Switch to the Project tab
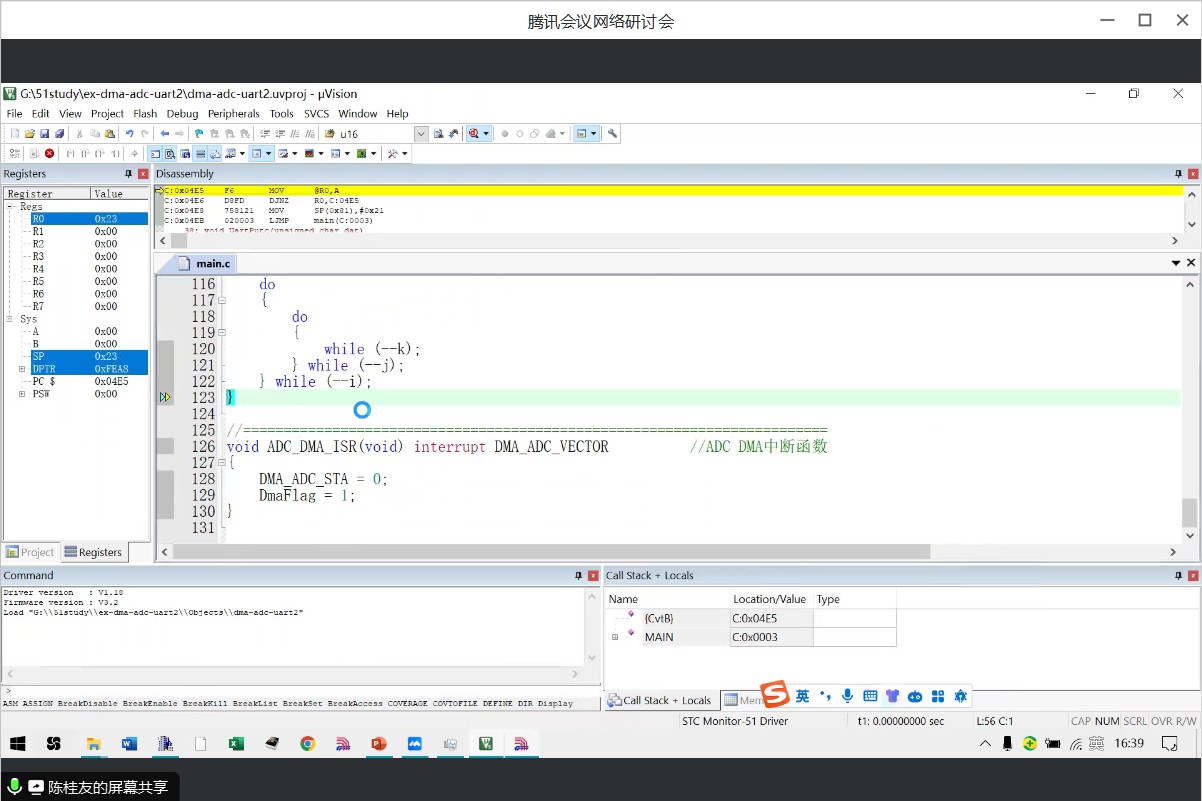The width and height of the screenshot is (1202, 801). click(x=31, y=552)
